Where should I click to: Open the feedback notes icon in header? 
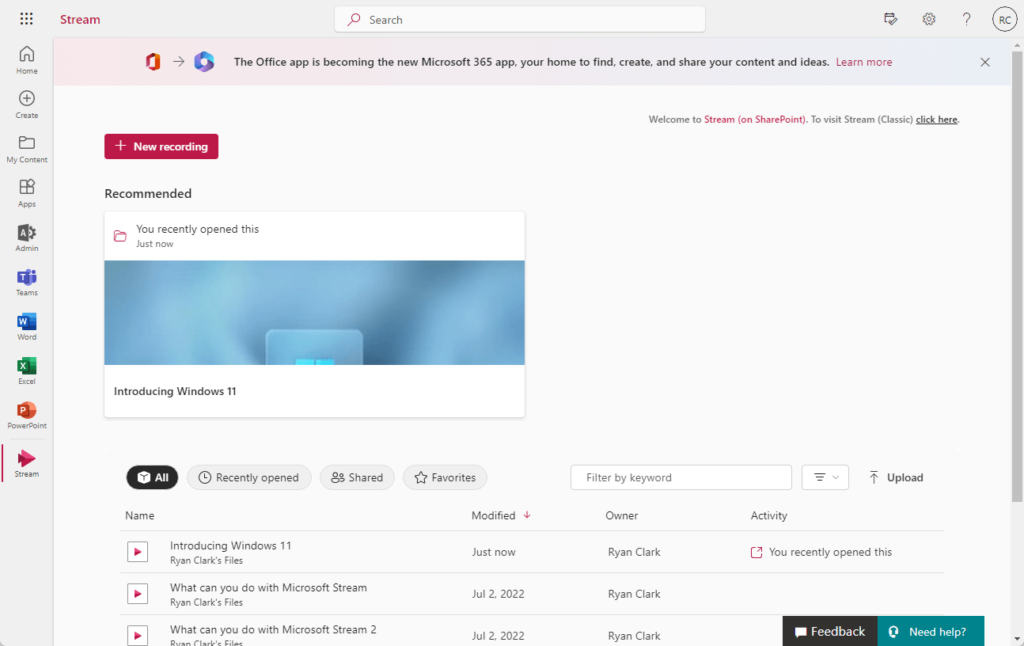point(890,19)
